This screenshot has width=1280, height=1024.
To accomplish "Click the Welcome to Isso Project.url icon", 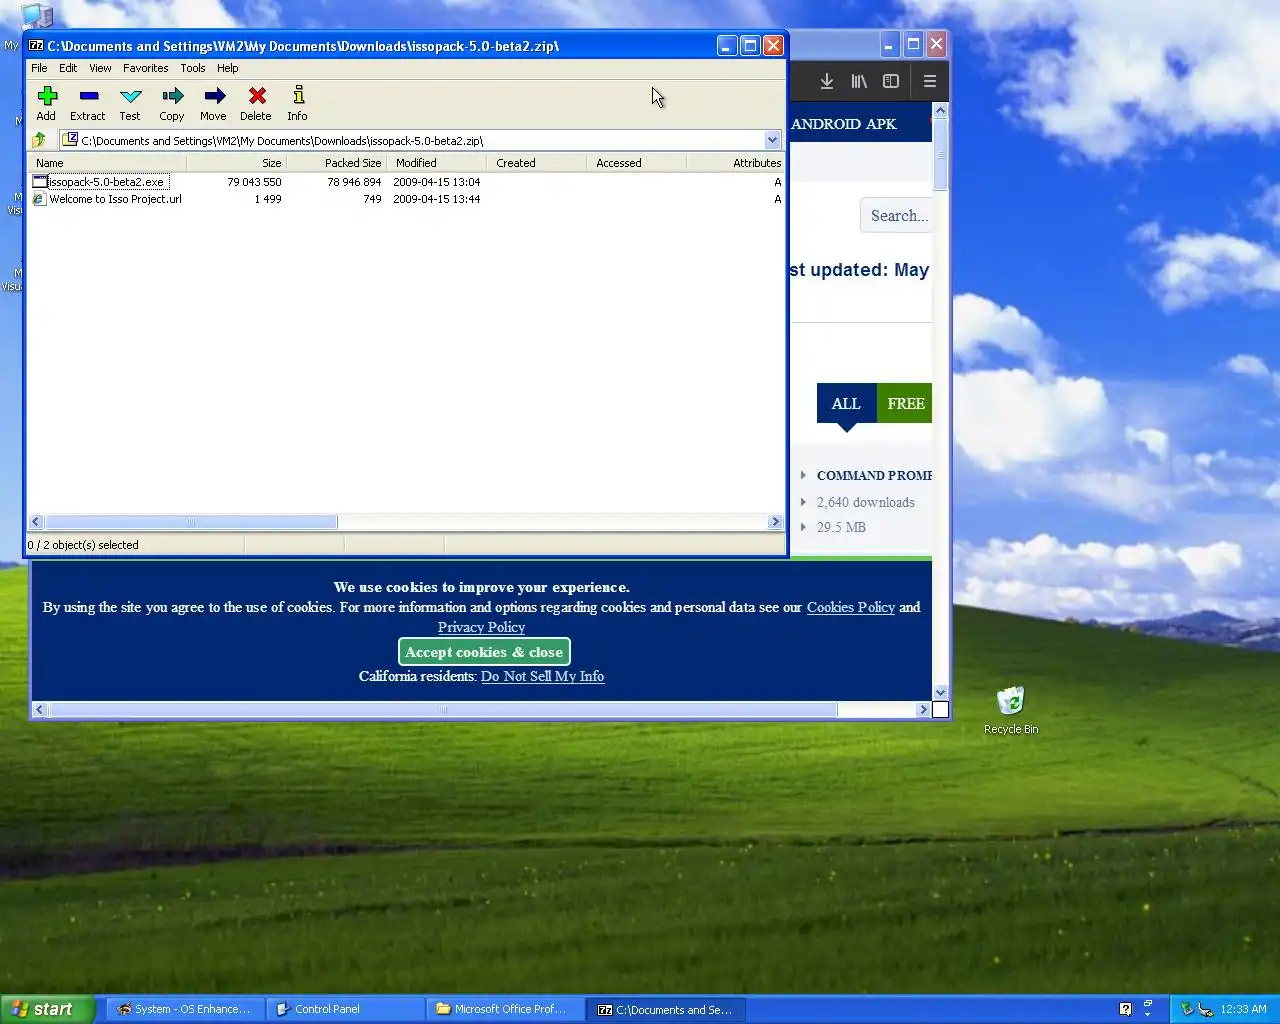I will (40, 199).
